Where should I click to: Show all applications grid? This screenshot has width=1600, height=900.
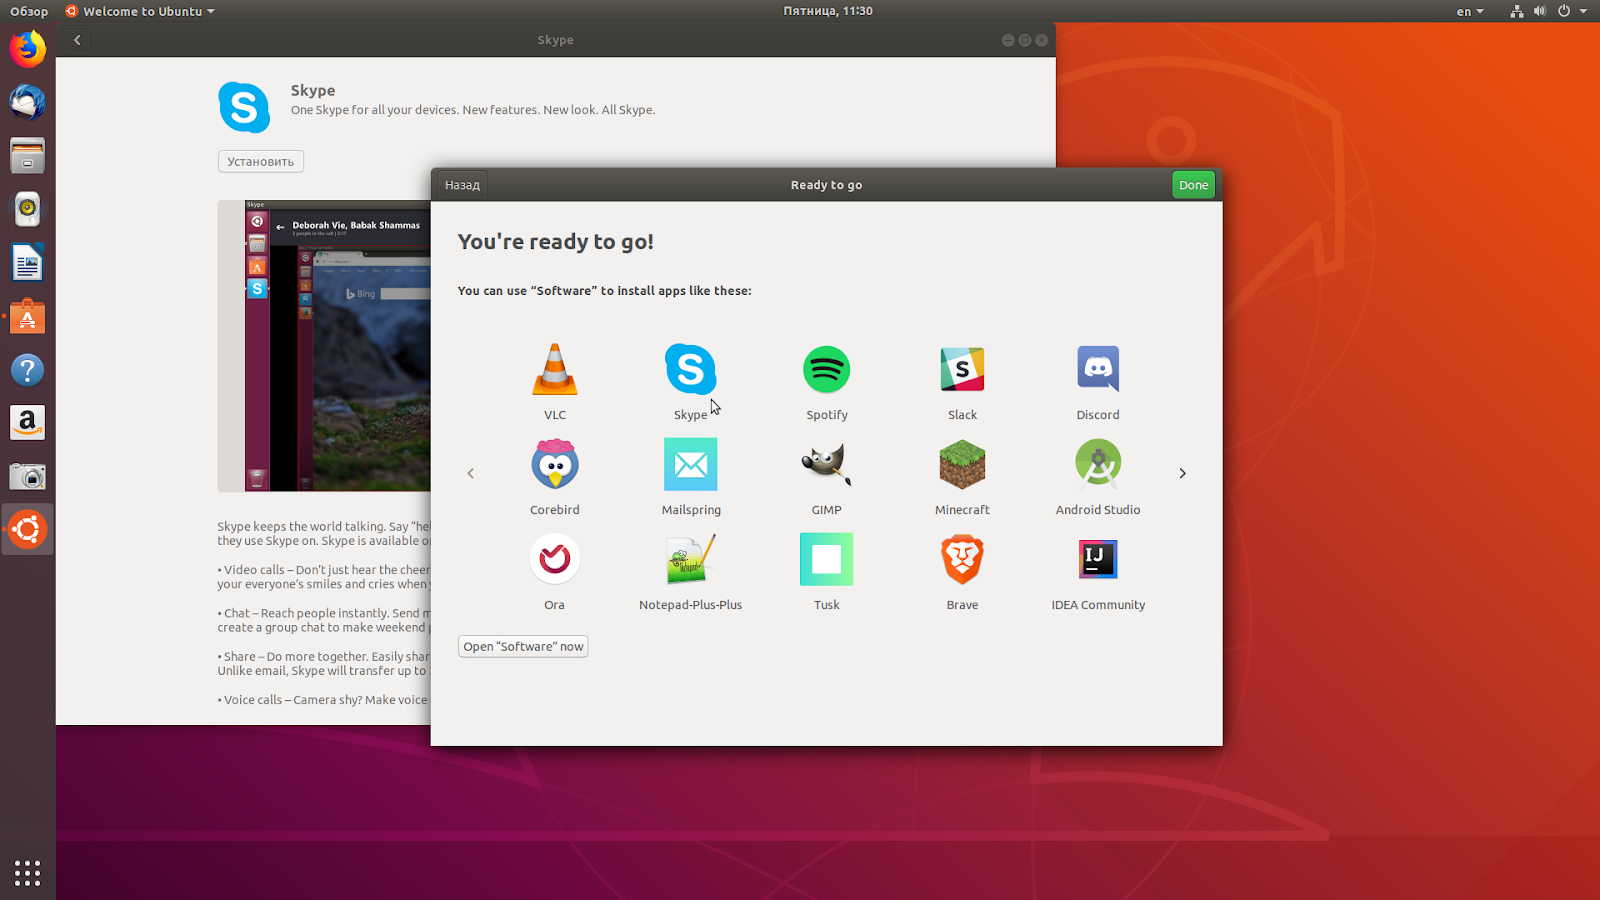pos(28,872)
